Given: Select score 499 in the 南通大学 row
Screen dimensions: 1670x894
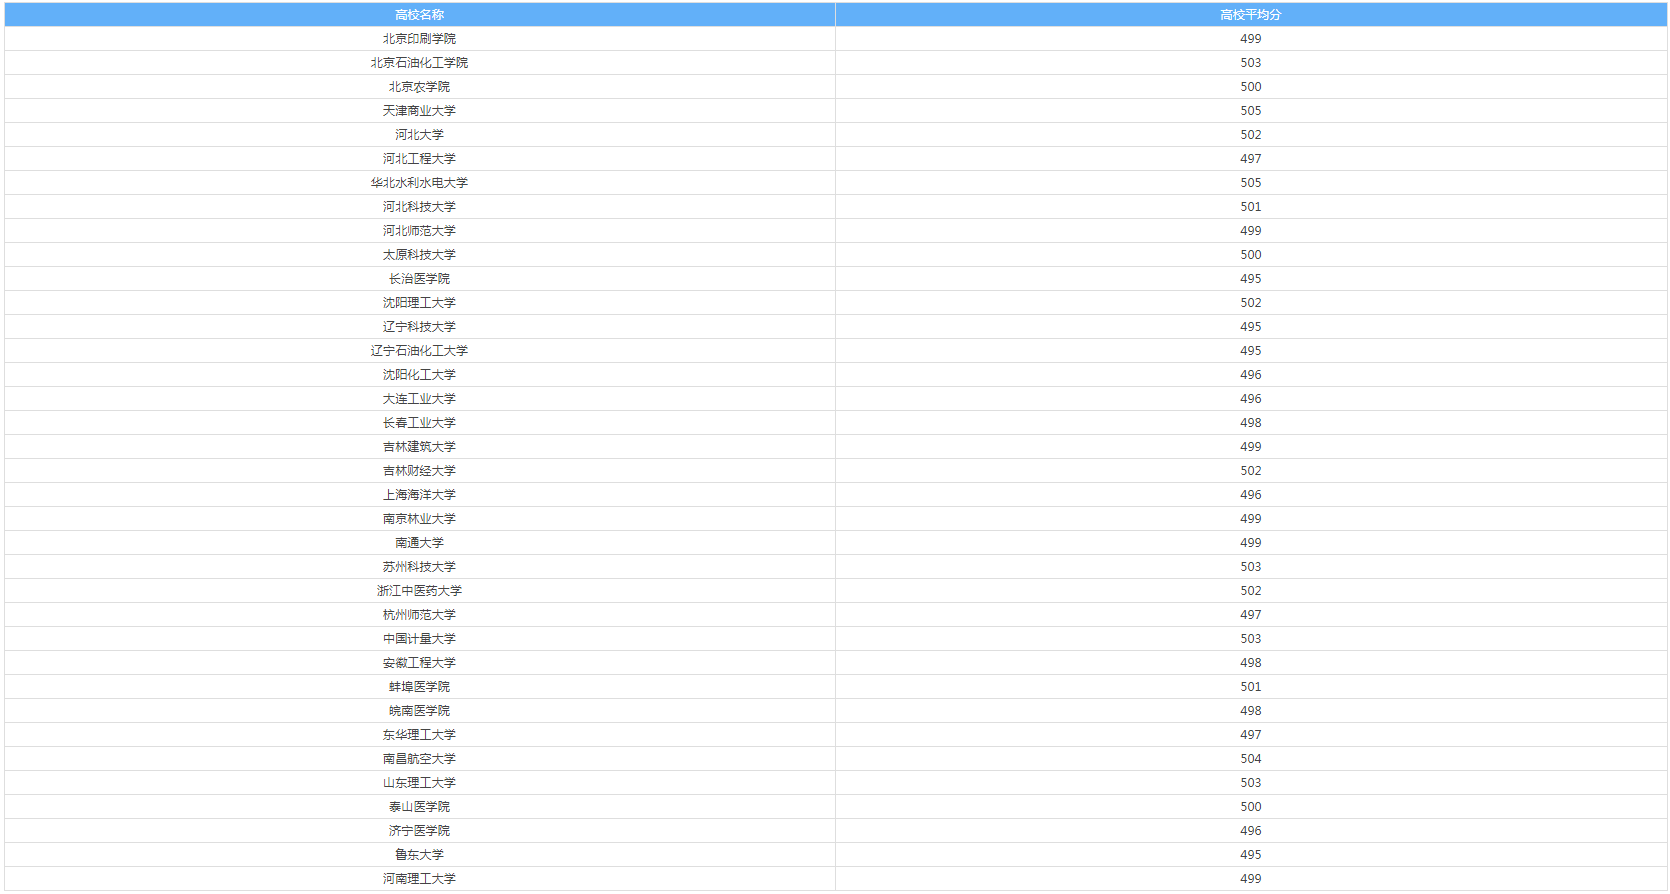Looking at the screenshot, I should [1251, 543].
